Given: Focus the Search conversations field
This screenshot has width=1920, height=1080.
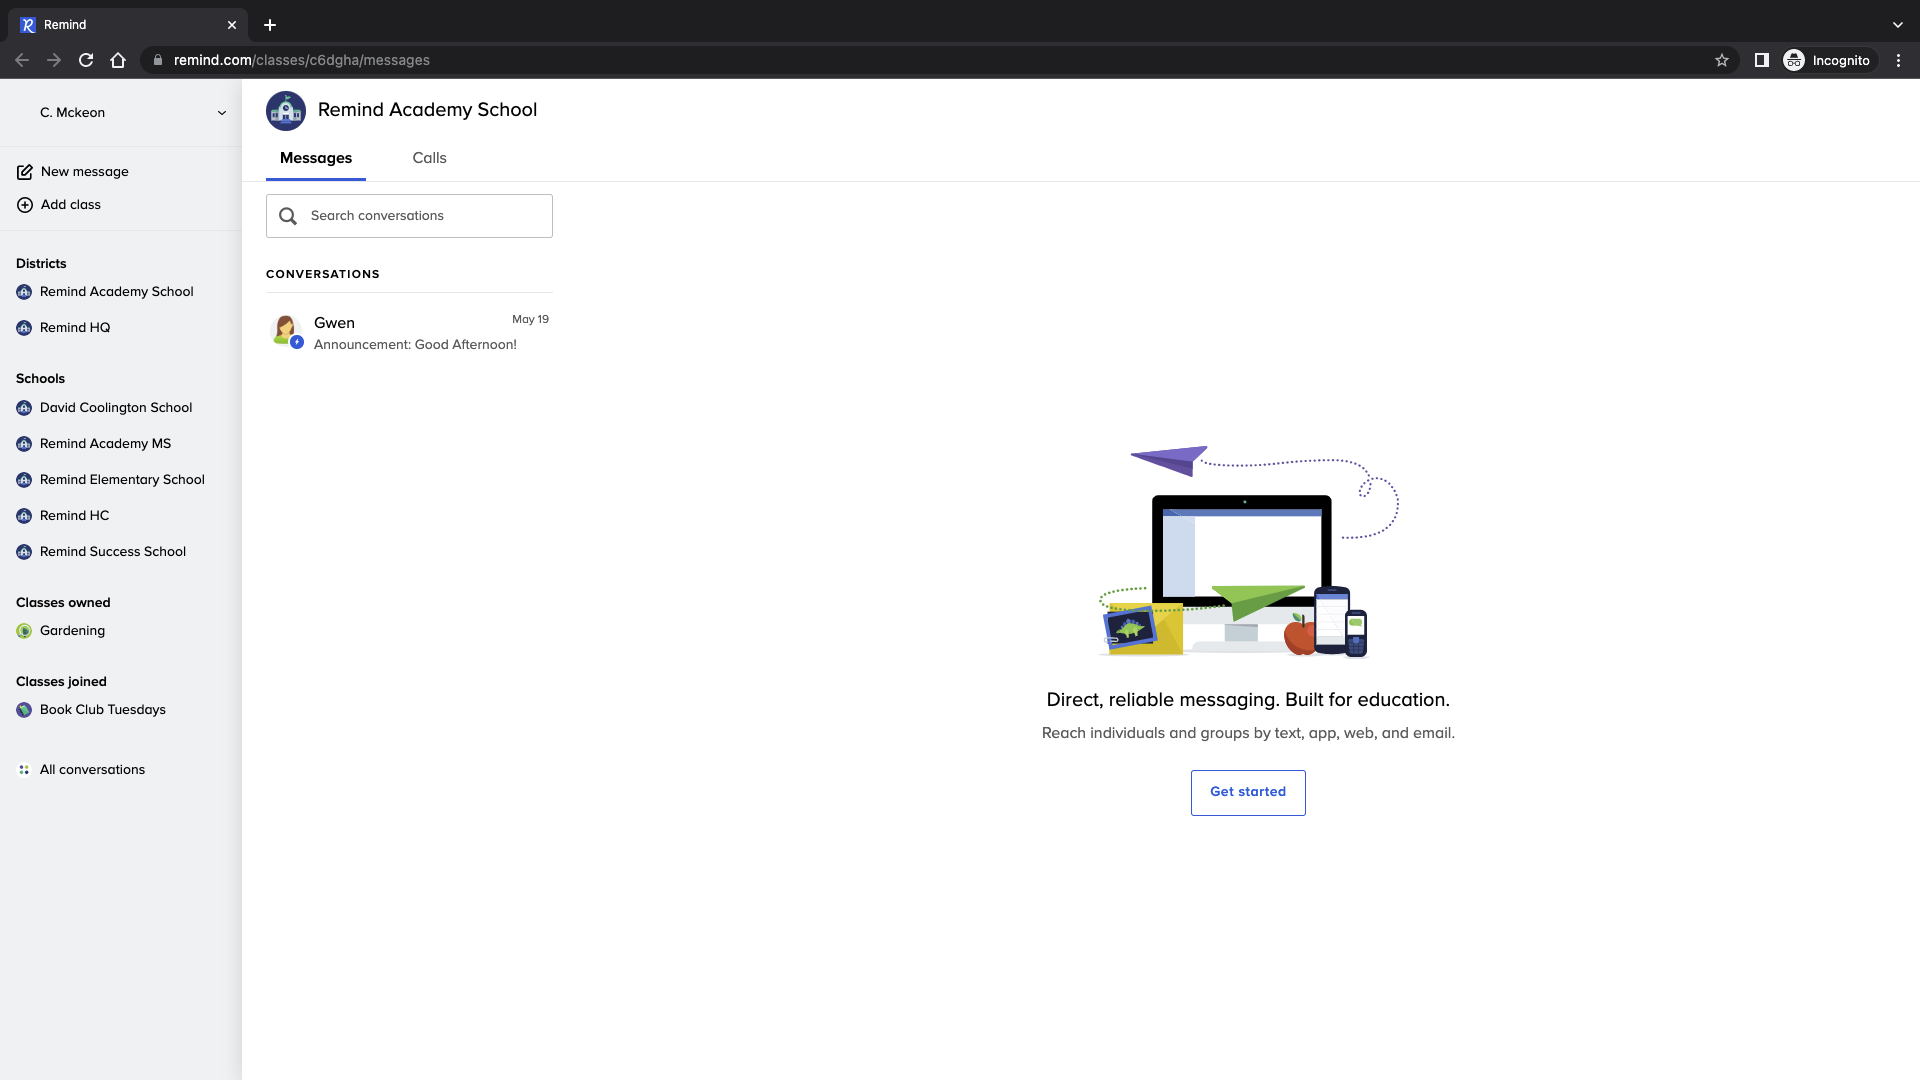Looking at the screenshot, I should 425,216.
